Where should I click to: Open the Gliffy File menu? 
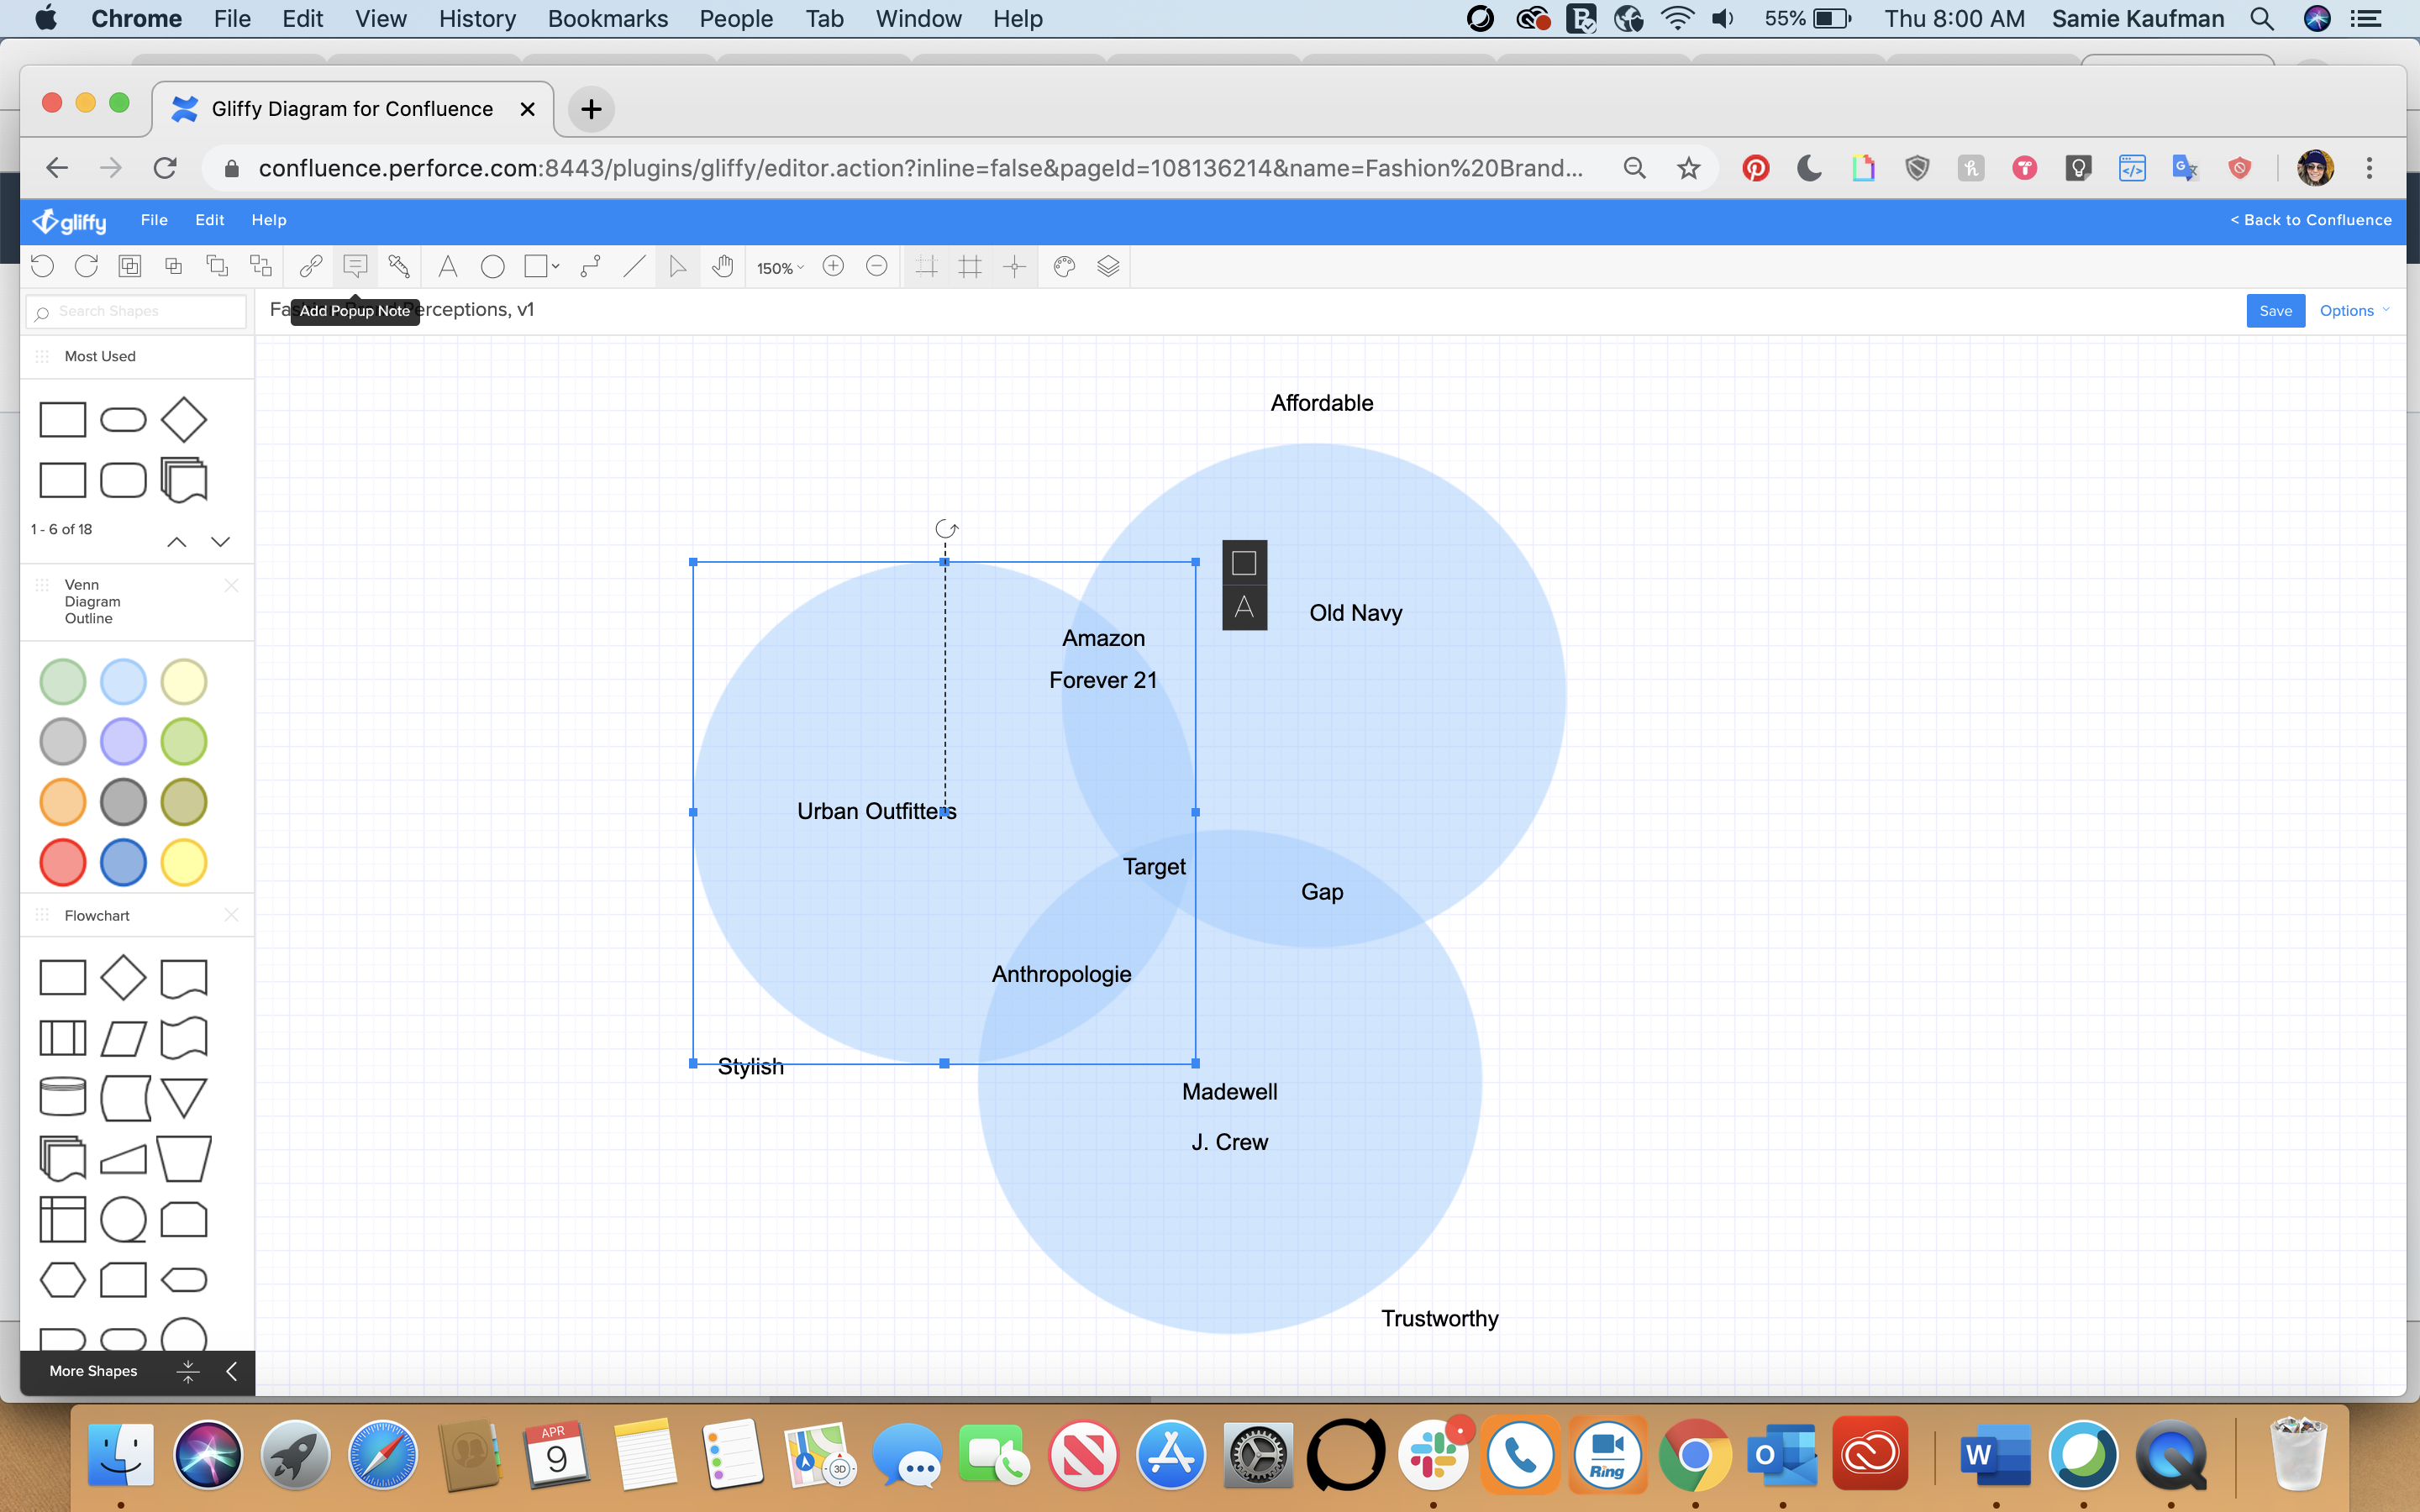pos(154,220)
